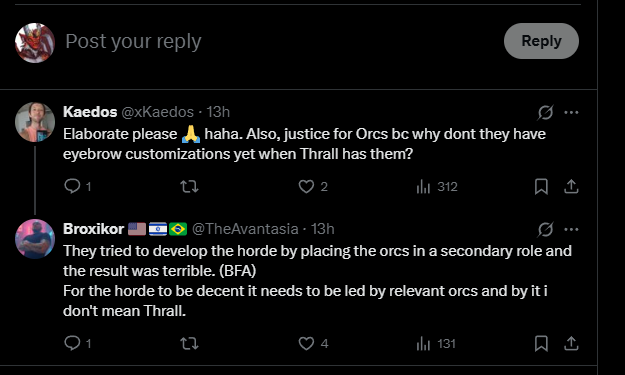Bookmark Broxikor's tweet
The image size is (625, 375).
[x=541, y=343]
